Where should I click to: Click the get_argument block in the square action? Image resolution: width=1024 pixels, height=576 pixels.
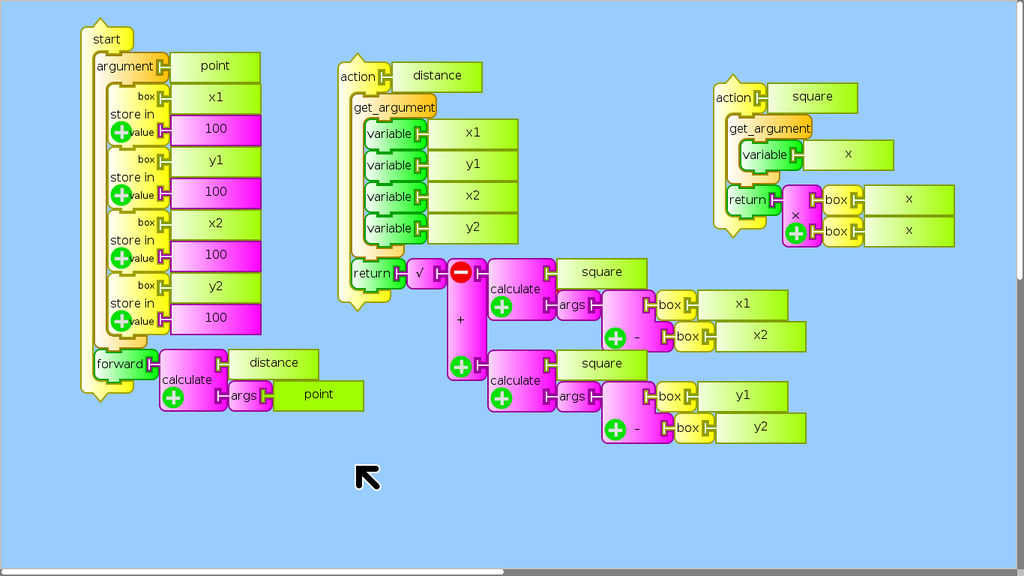pyautogui.click(x=769, y=129)
